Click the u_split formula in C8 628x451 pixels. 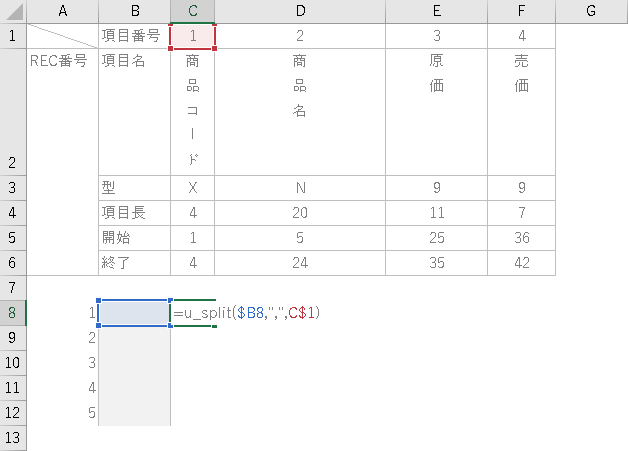pyautogui.click(x=247, y=313)
